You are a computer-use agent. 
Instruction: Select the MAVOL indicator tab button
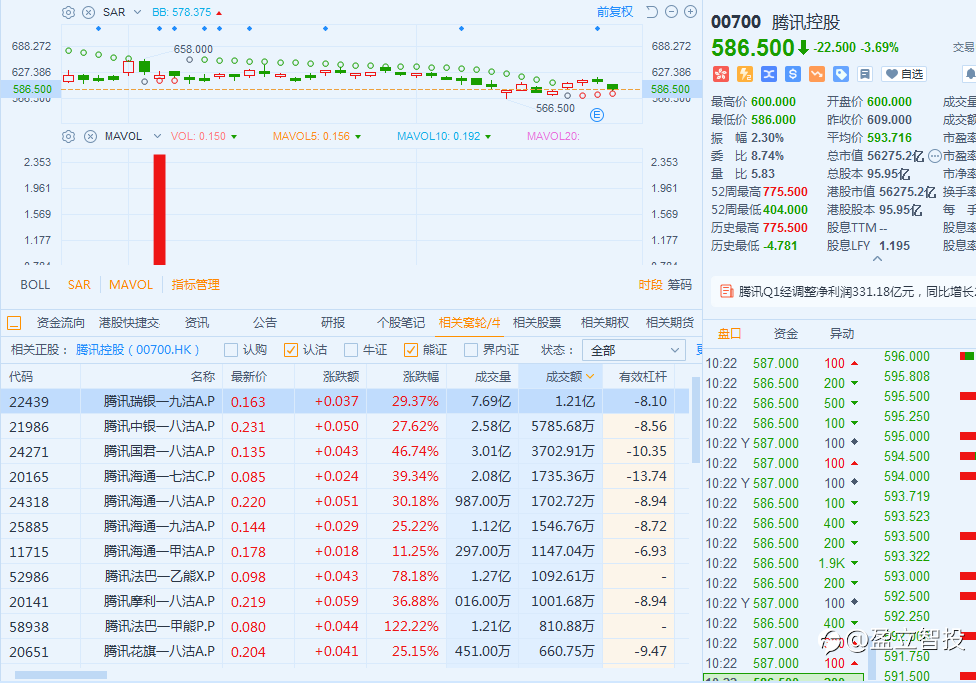131,285
